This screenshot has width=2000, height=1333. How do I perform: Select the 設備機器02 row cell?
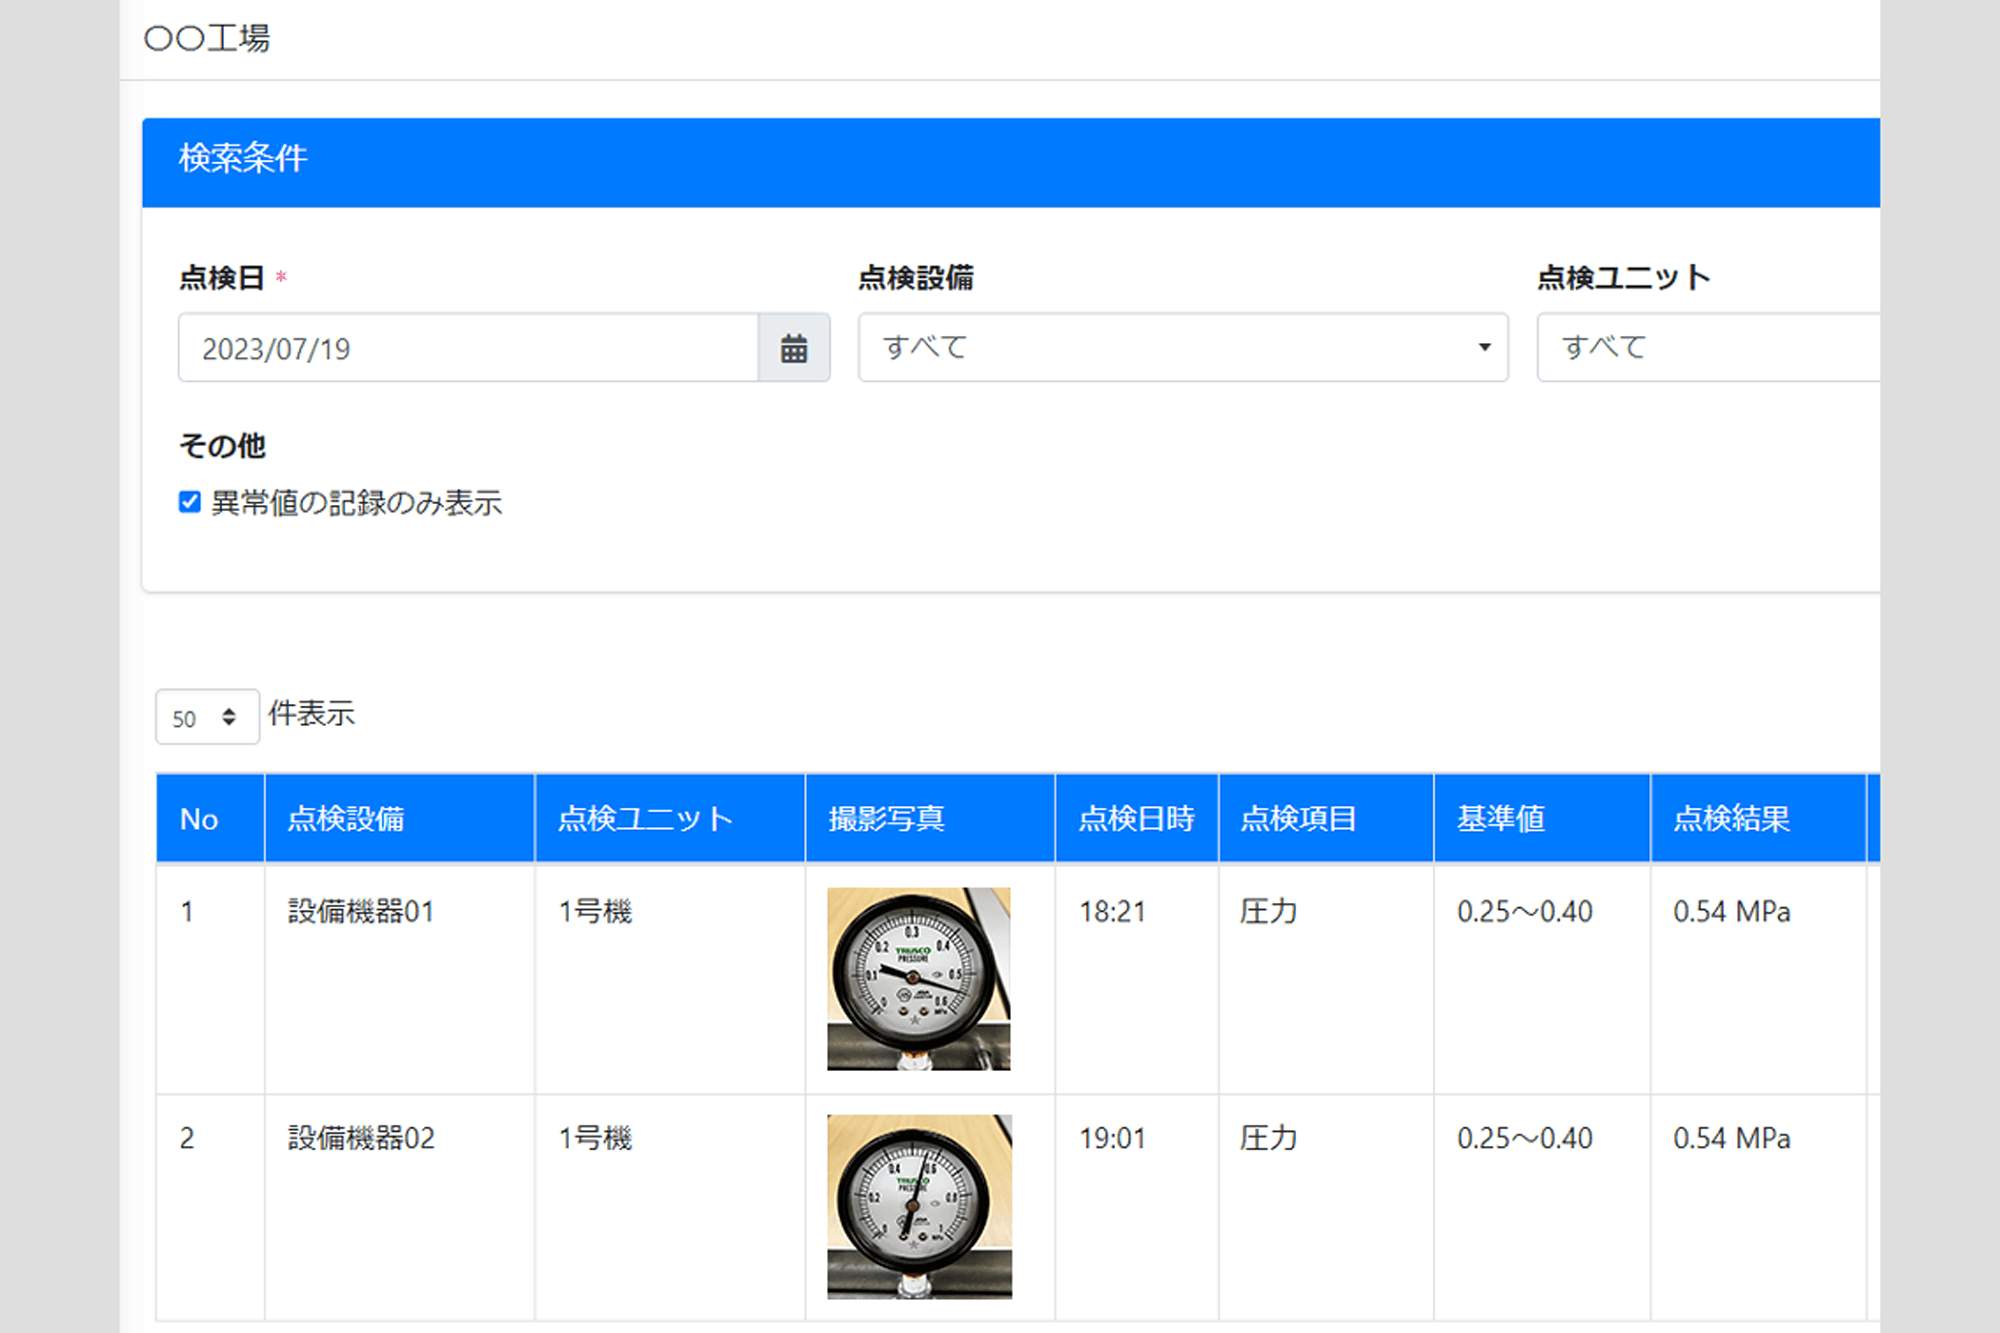(x=361, y=1138)
